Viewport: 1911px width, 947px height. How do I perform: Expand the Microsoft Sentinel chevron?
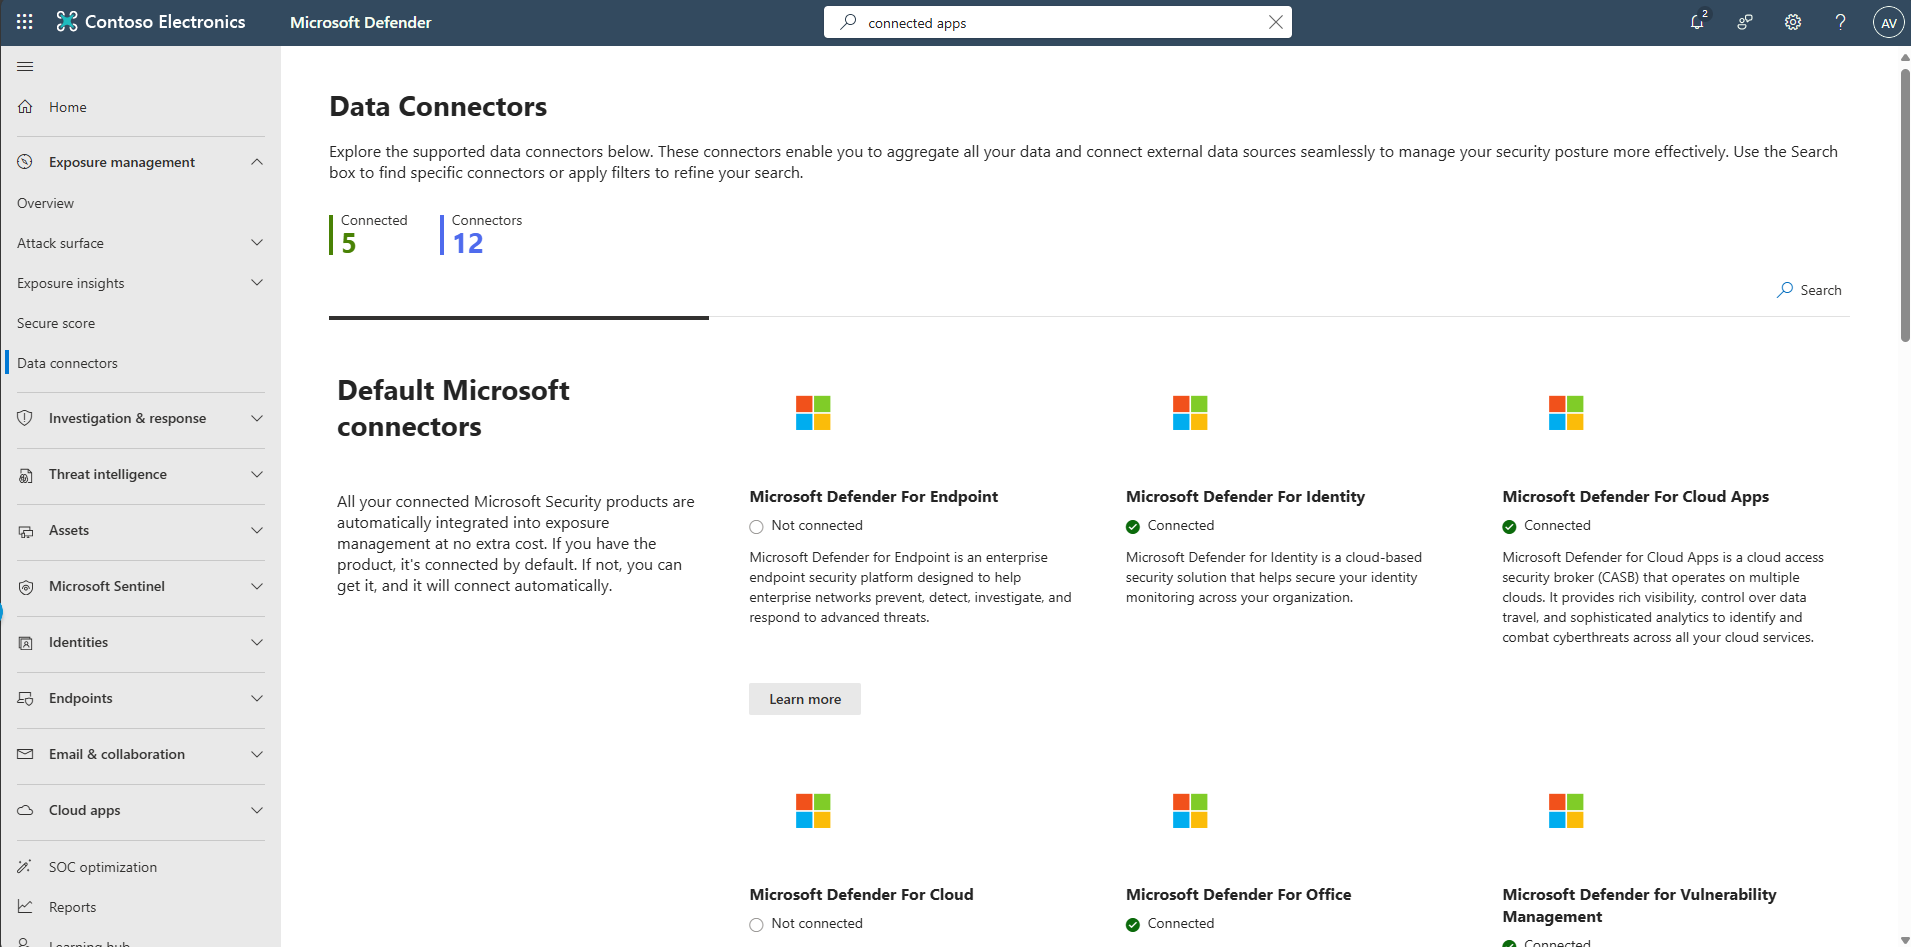[257, 586]
